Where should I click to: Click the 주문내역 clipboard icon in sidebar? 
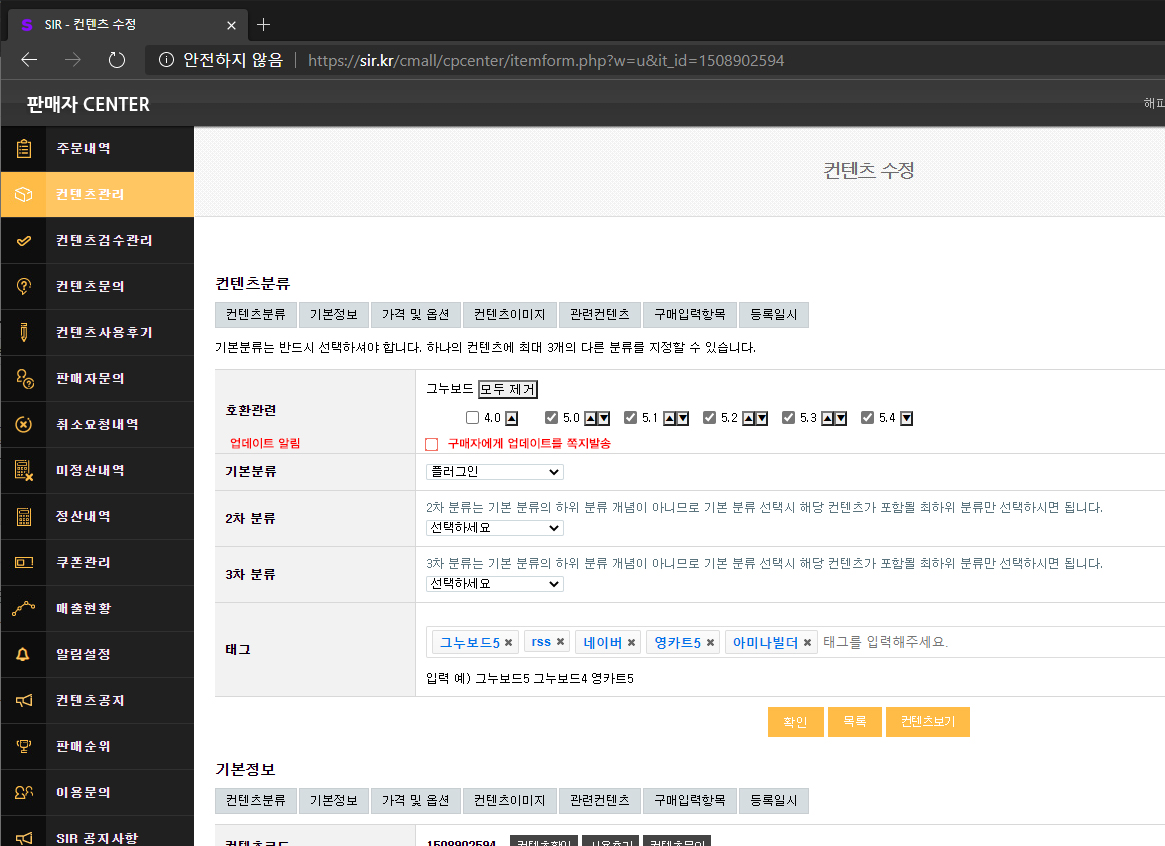23,149
